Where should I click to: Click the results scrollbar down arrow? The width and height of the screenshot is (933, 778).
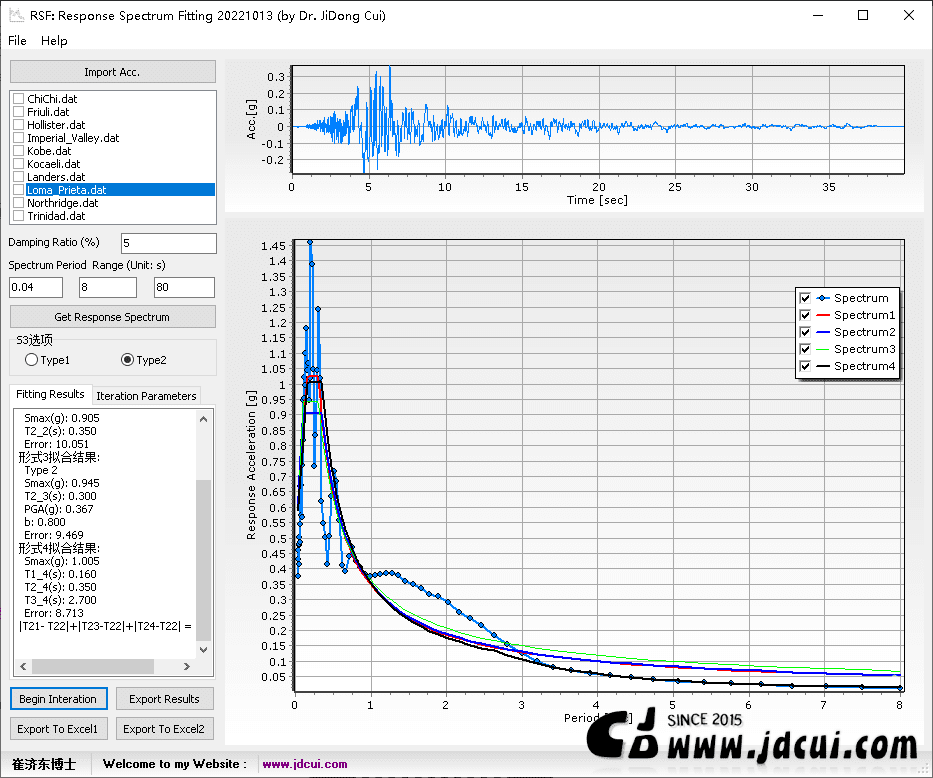click(x=203, y=650)
